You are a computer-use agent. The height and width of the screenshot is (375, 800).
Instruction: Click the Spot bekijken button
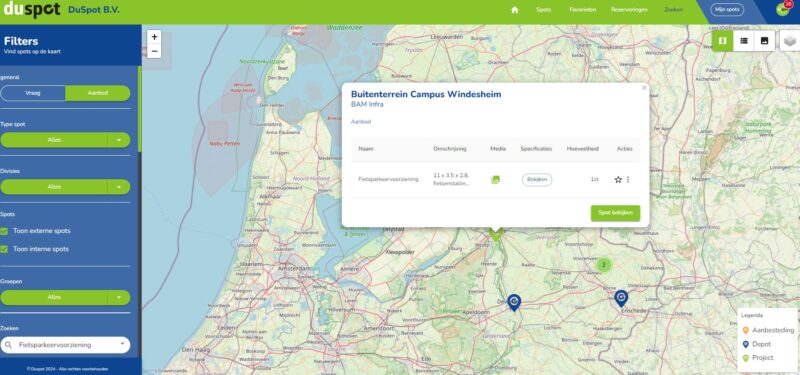[615, 213]
